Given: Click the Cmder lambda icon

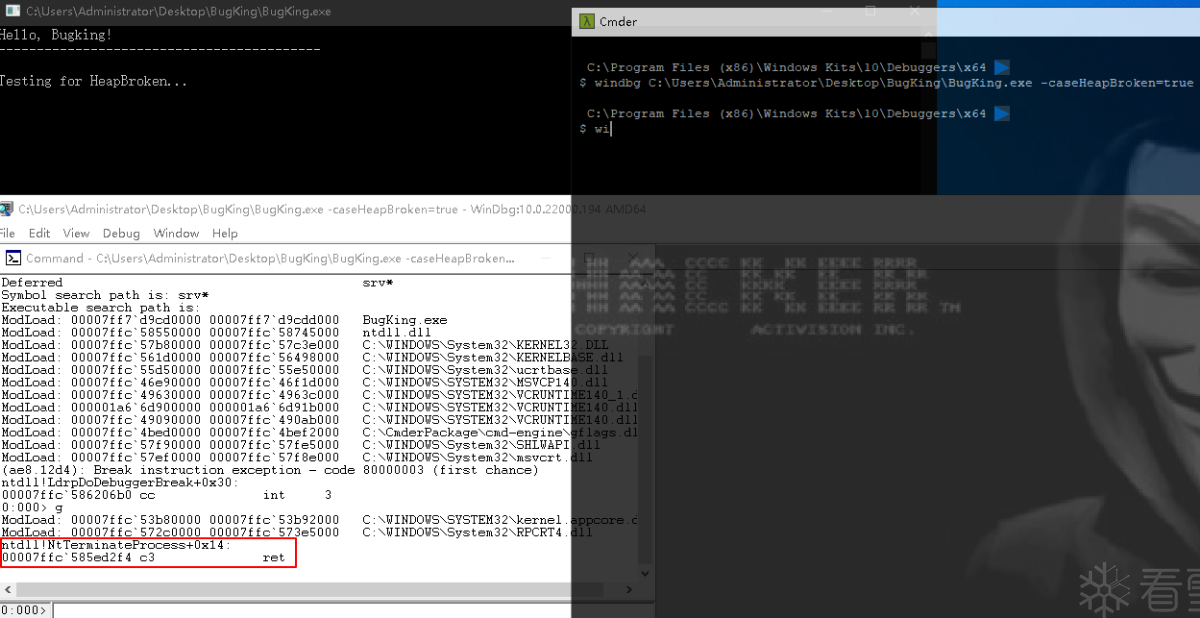Looking at the screenshot, I should coord(587,21).
